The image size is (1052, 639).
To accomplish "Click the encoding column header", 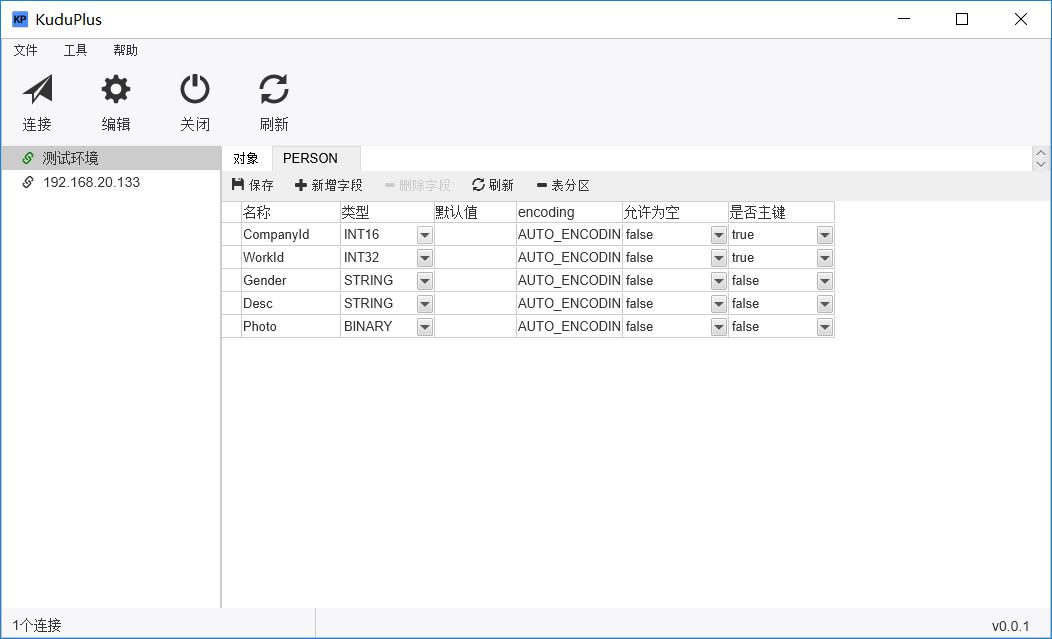I will (x=570, y=212).
